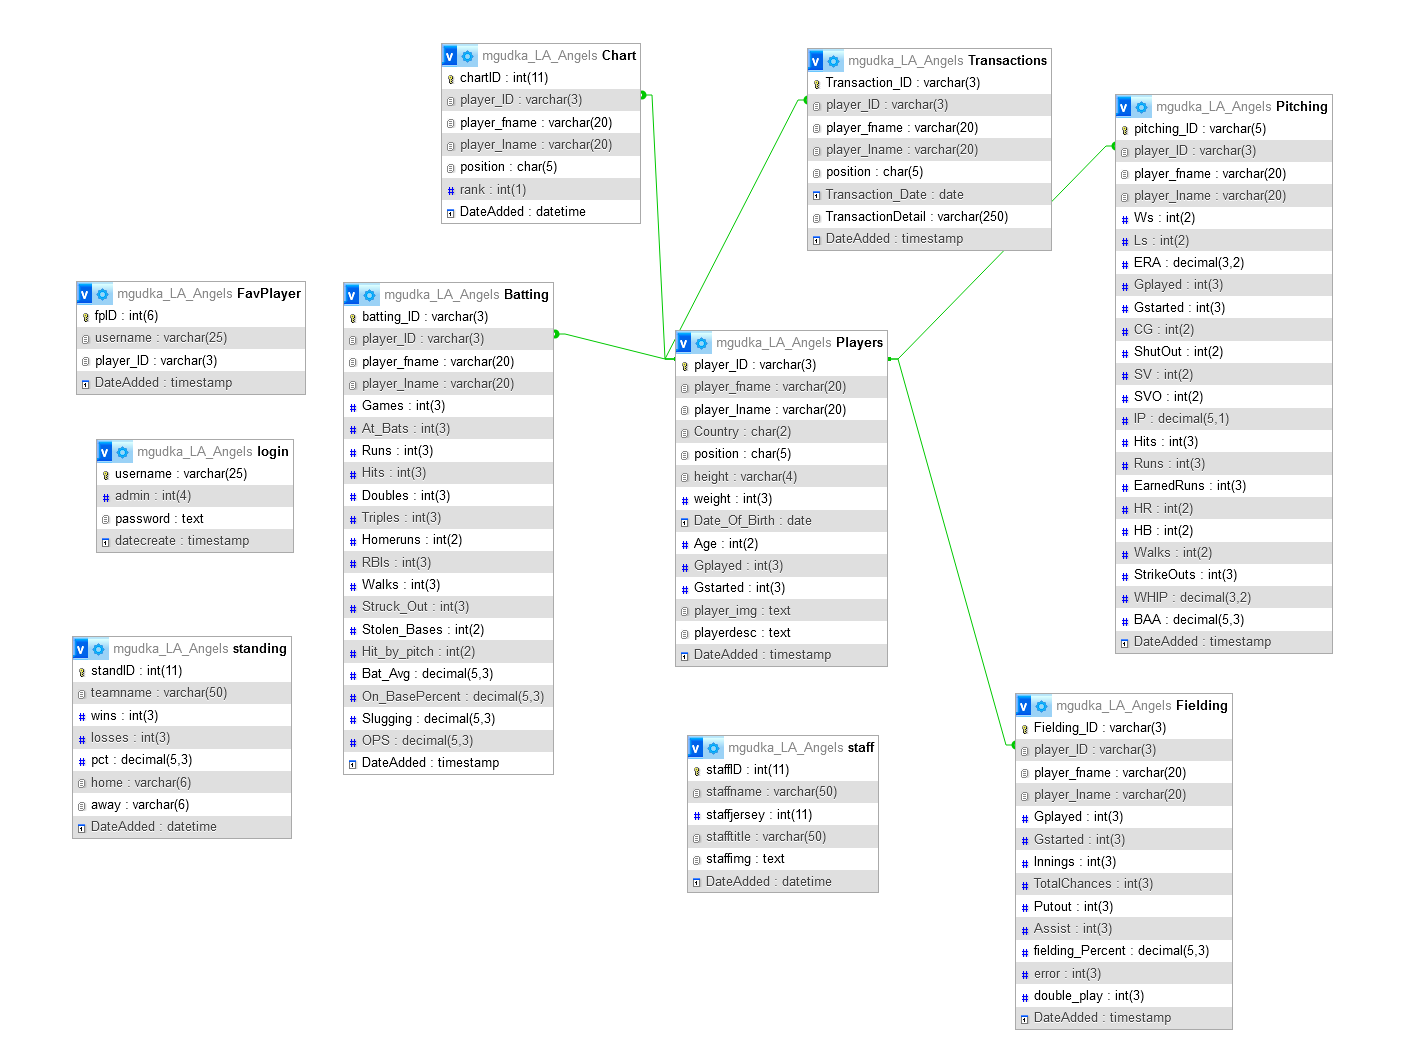Collapse the Players table with V toggle
The image size is (1401, 1064).
(684, 343)
